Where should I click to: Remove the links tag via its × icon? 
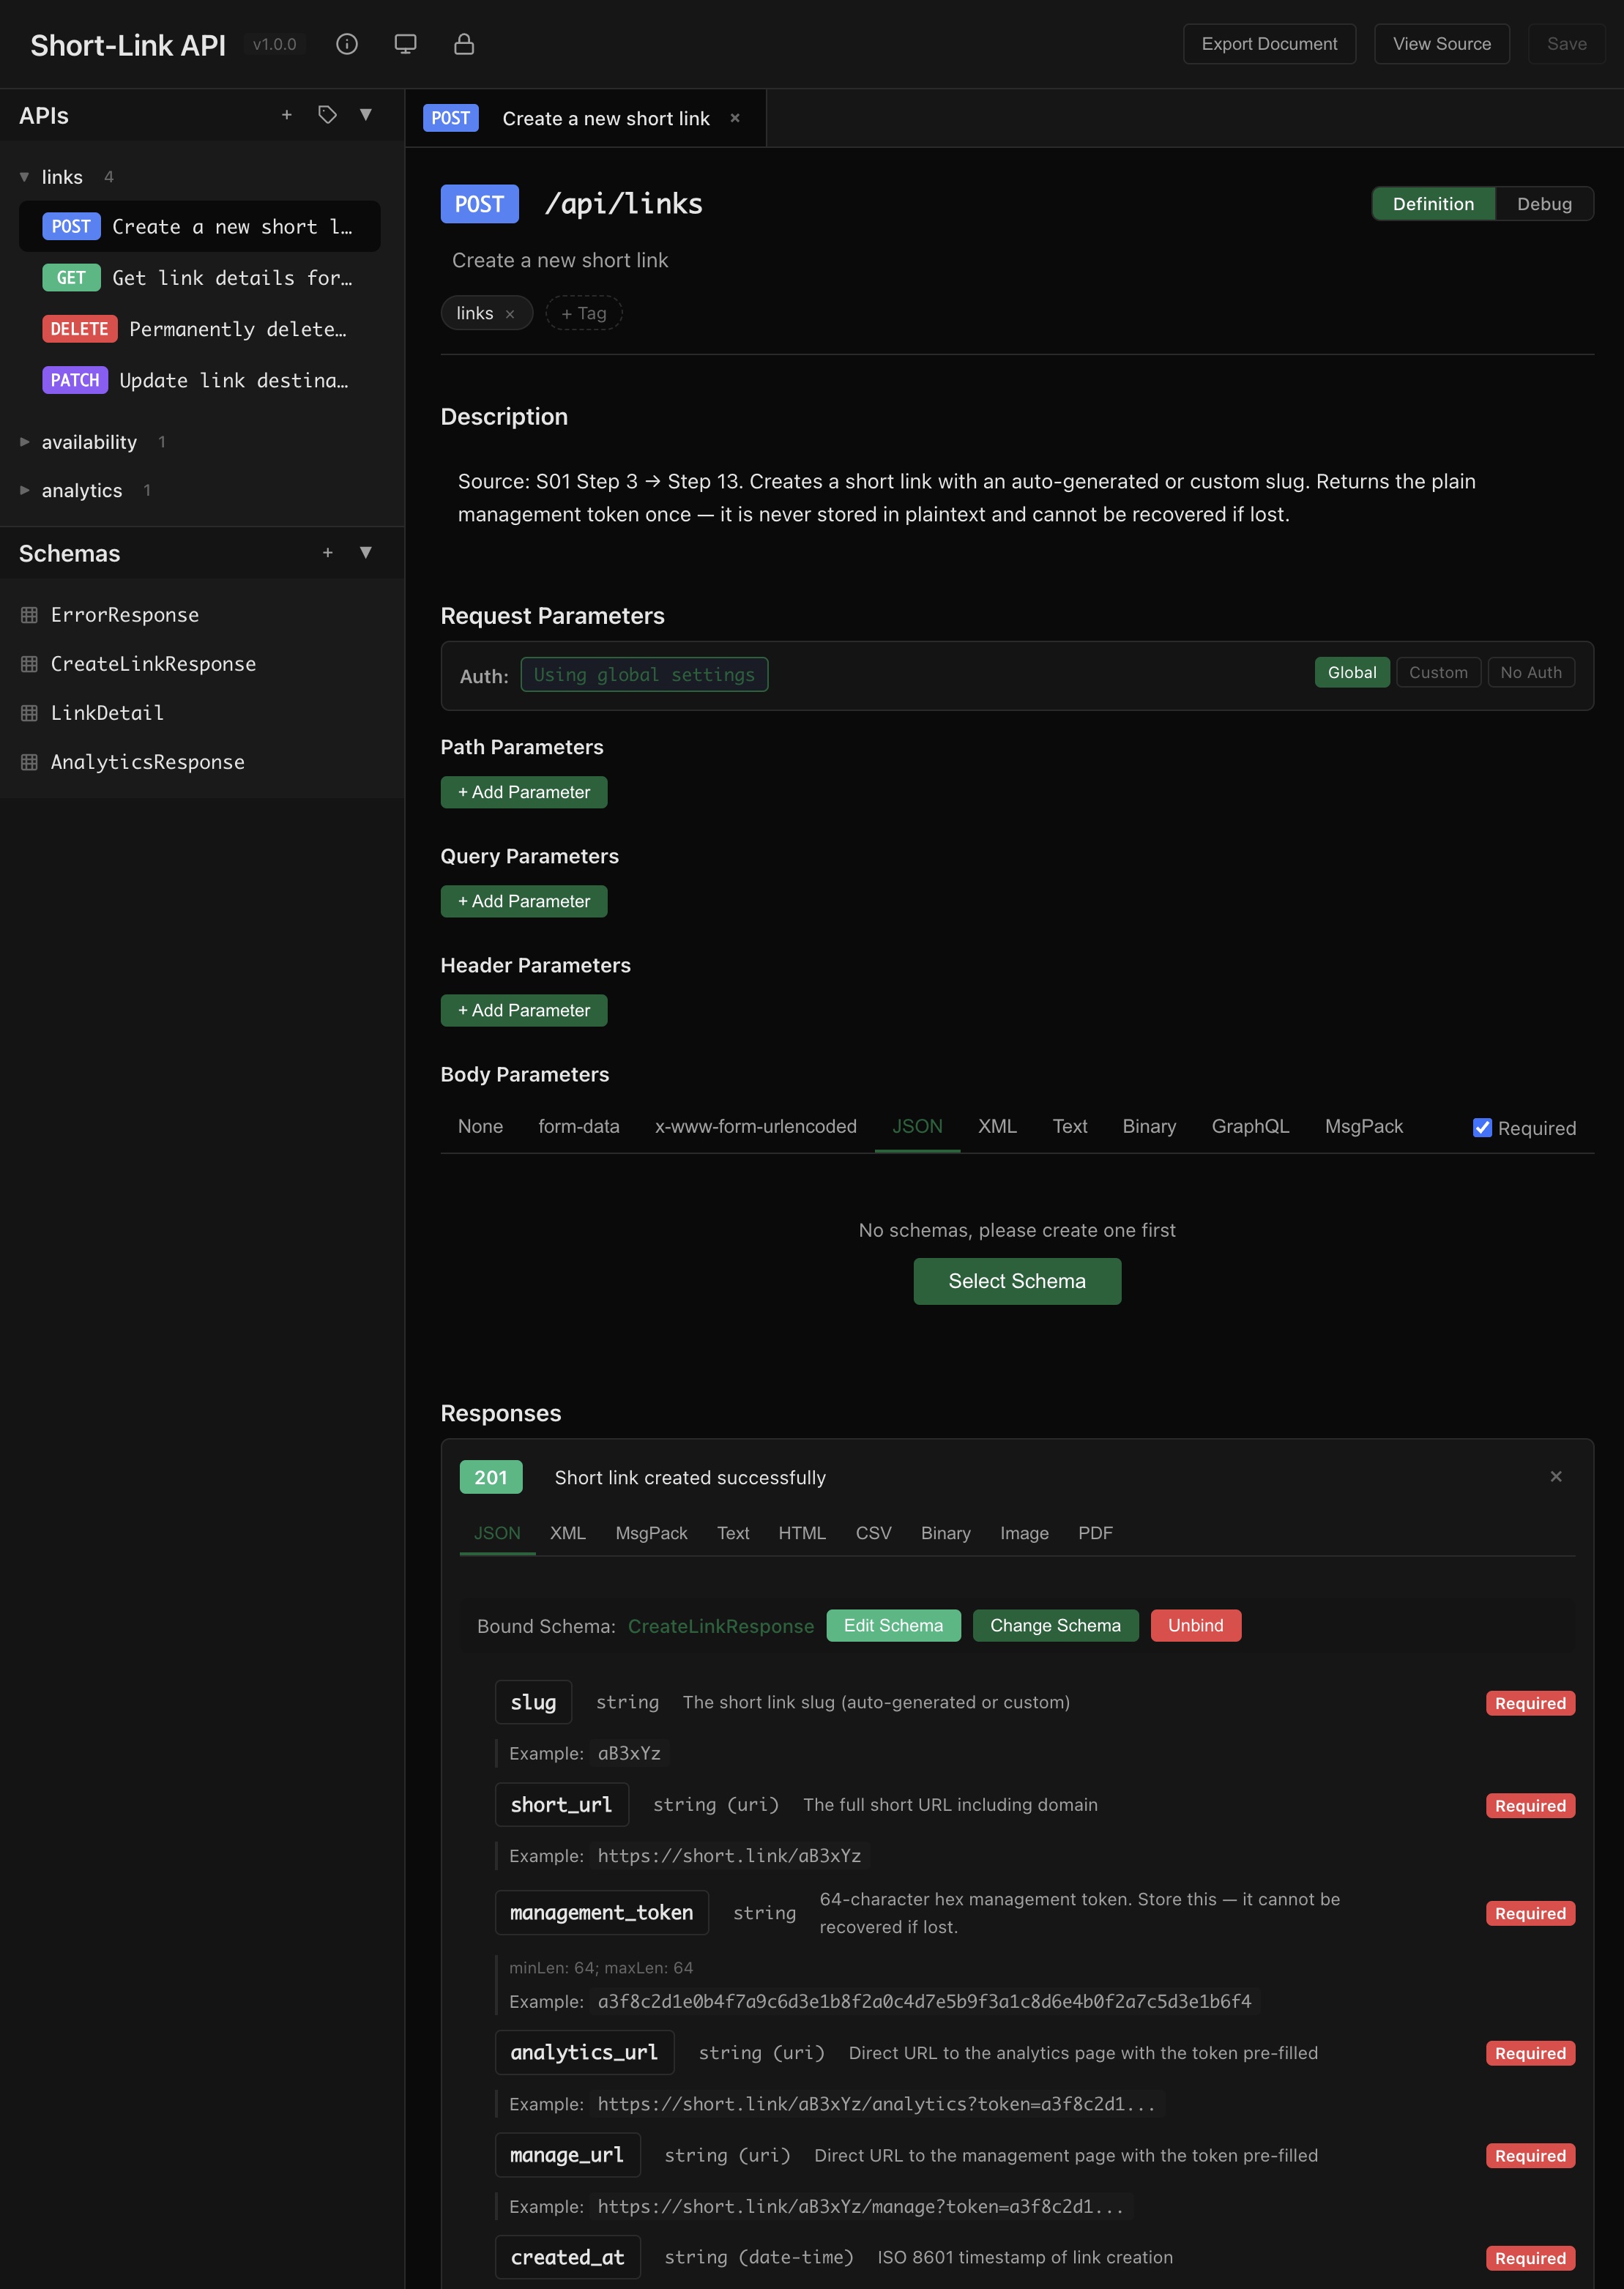click(x=510, y=313)
